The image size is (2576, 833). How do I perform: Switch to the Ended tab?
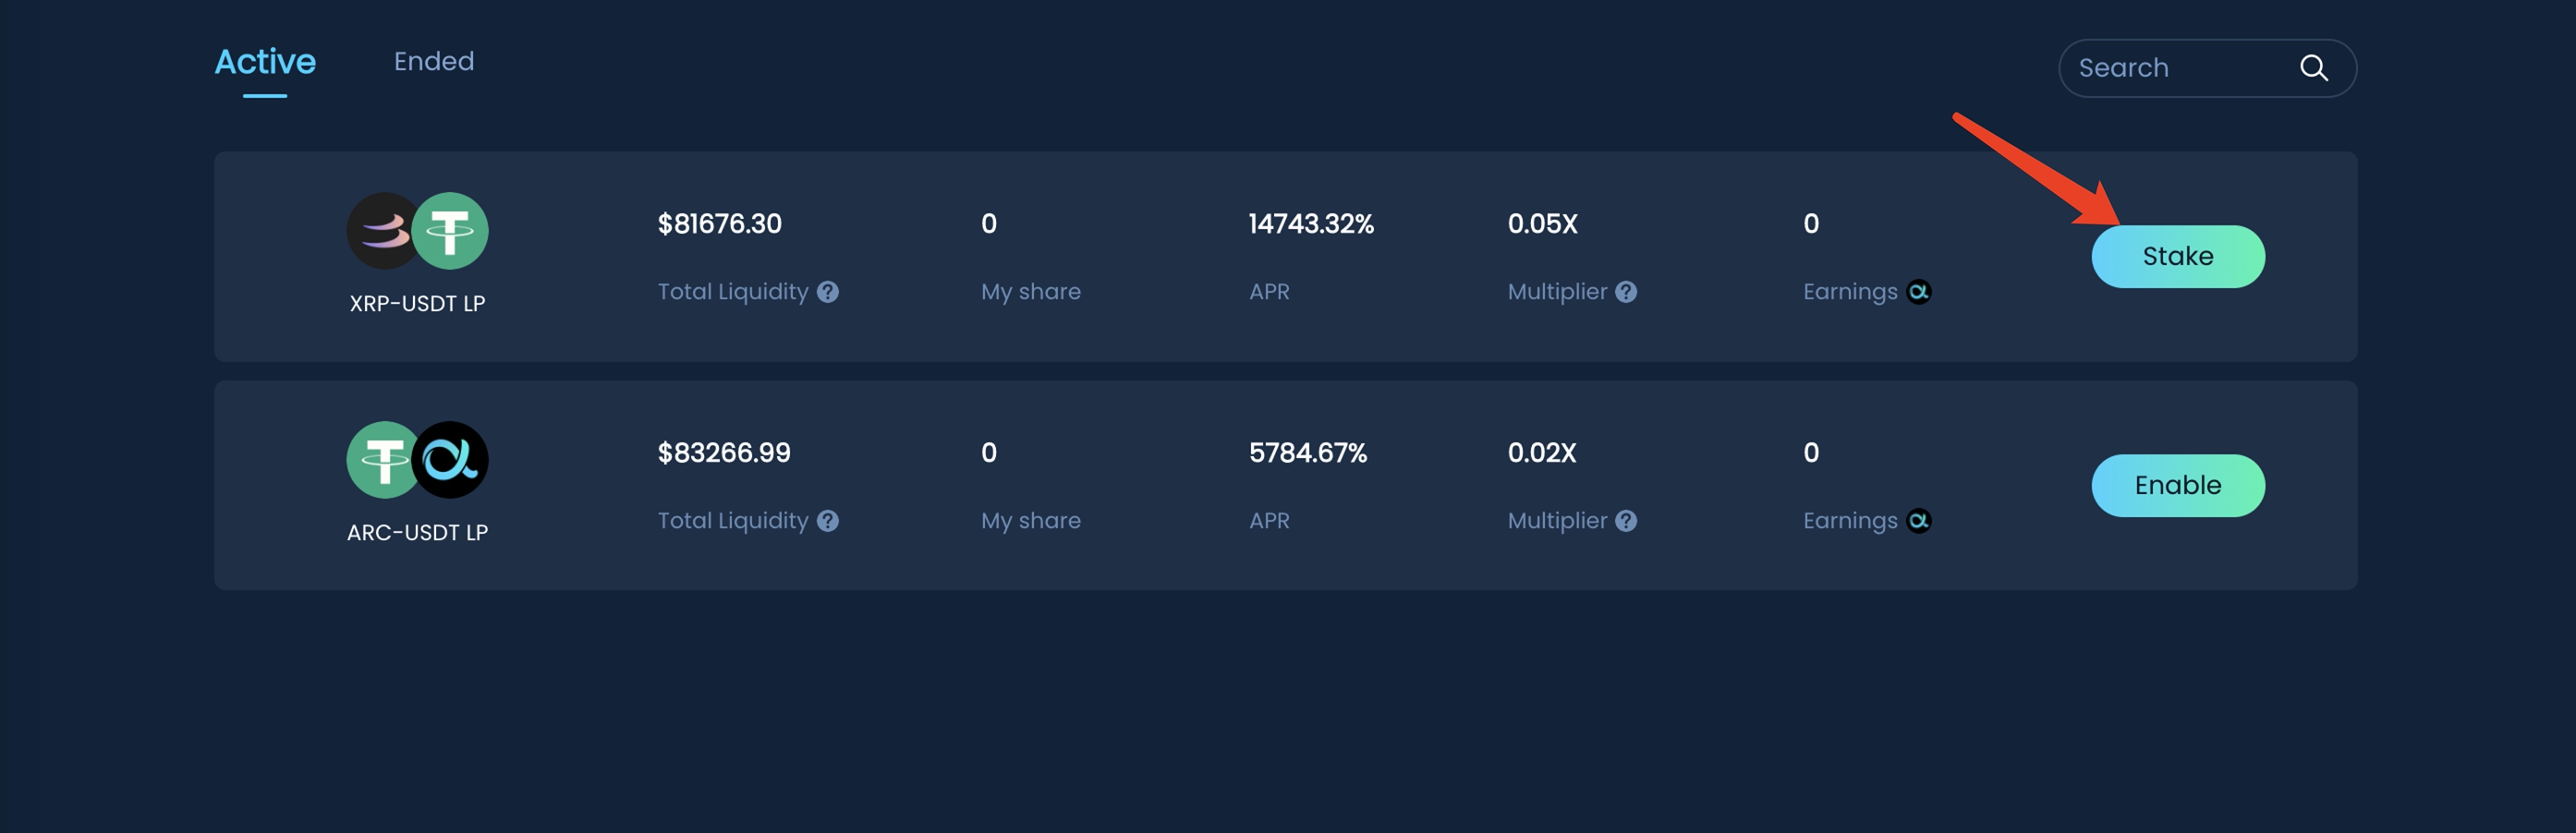[434, 62]
